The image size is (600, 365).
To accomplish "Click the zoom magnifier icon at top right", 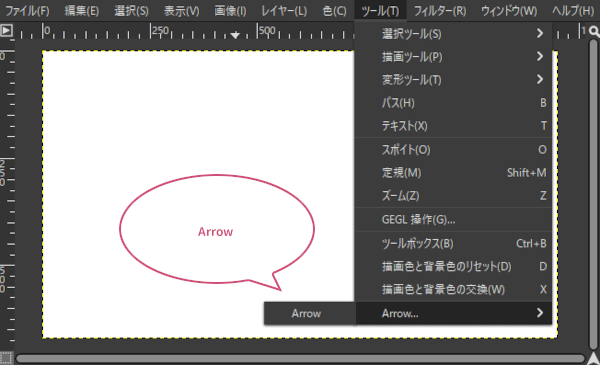I will pyautogui.click(x=594, y=31).
